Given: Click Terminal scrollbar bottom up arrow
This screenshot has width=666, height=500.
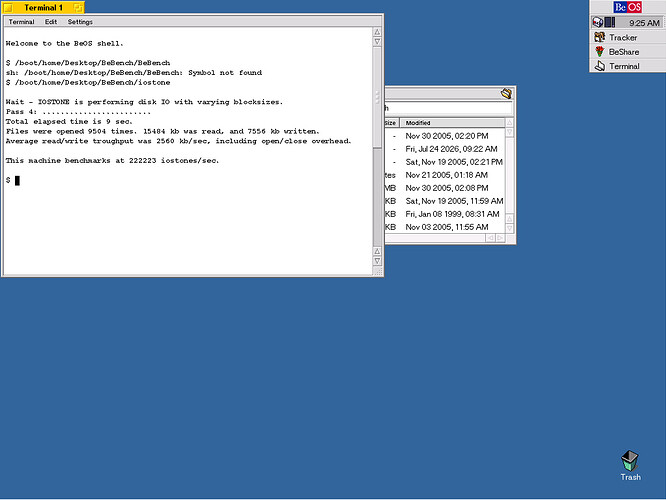Looking at the screenshot, I should (x=377, y=251).
